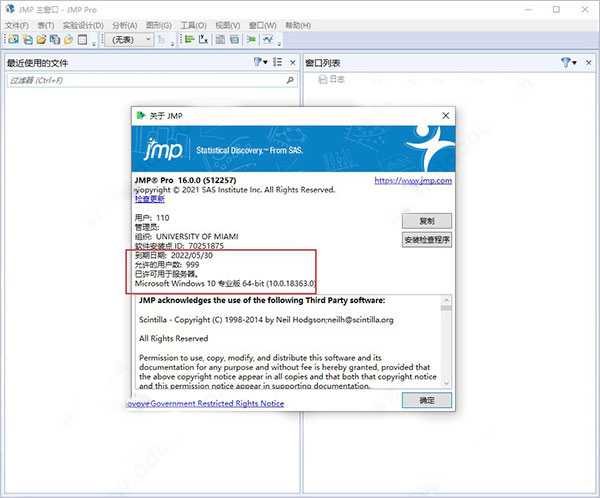This screenshot has height=498, width=600.
Task: Click the JMP Pro 16.0.0 (512257) version text
Action: coord(185,180)
